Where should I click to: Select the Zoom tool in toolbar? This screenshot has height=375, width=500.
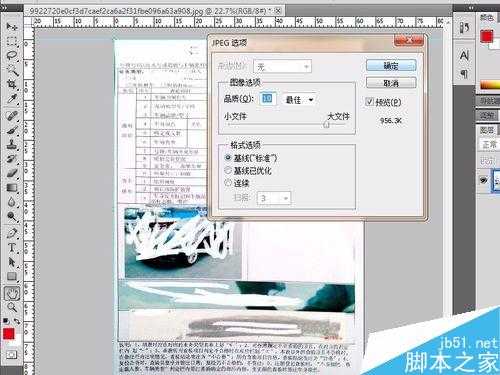coord(12,307)
